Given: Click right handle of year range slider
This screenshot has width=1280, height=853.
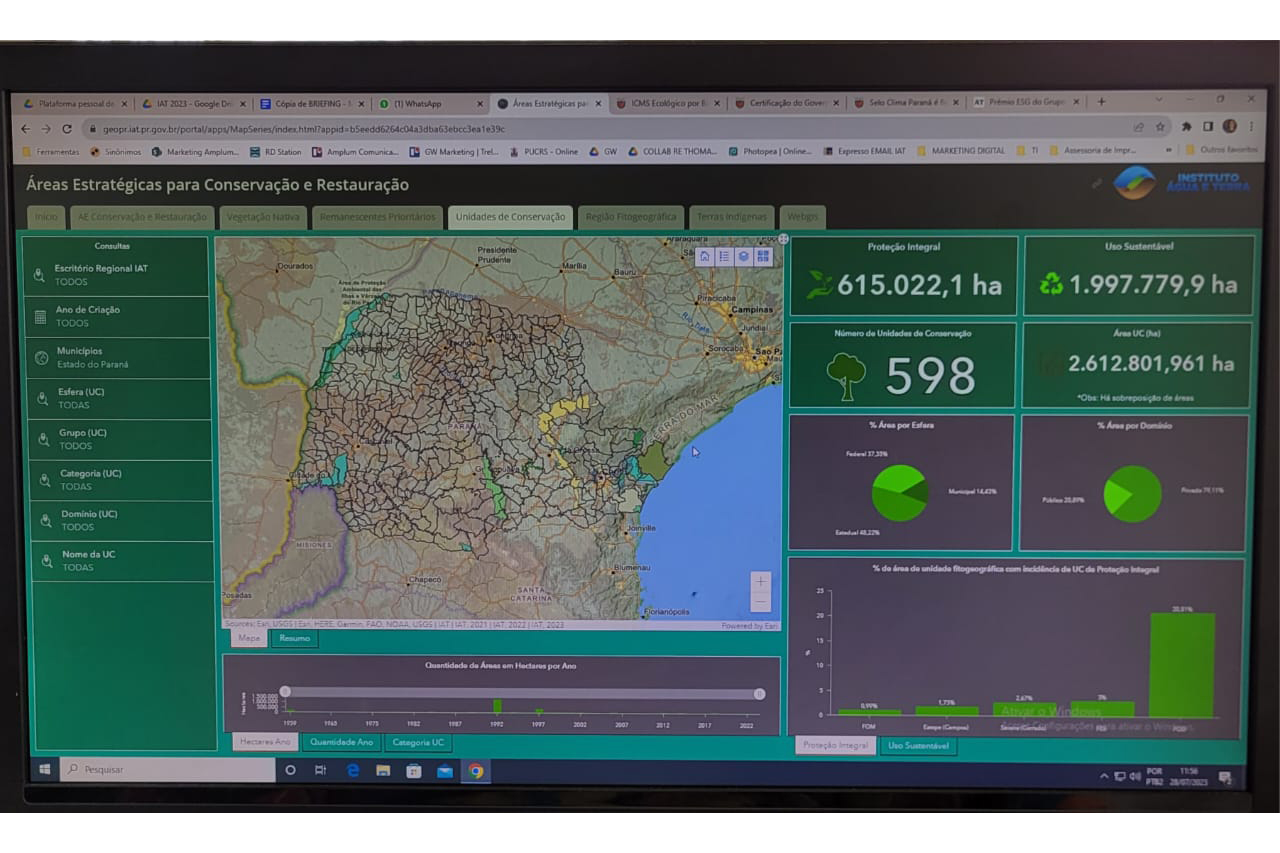Looking at the screenshot, I should point(759,693).
